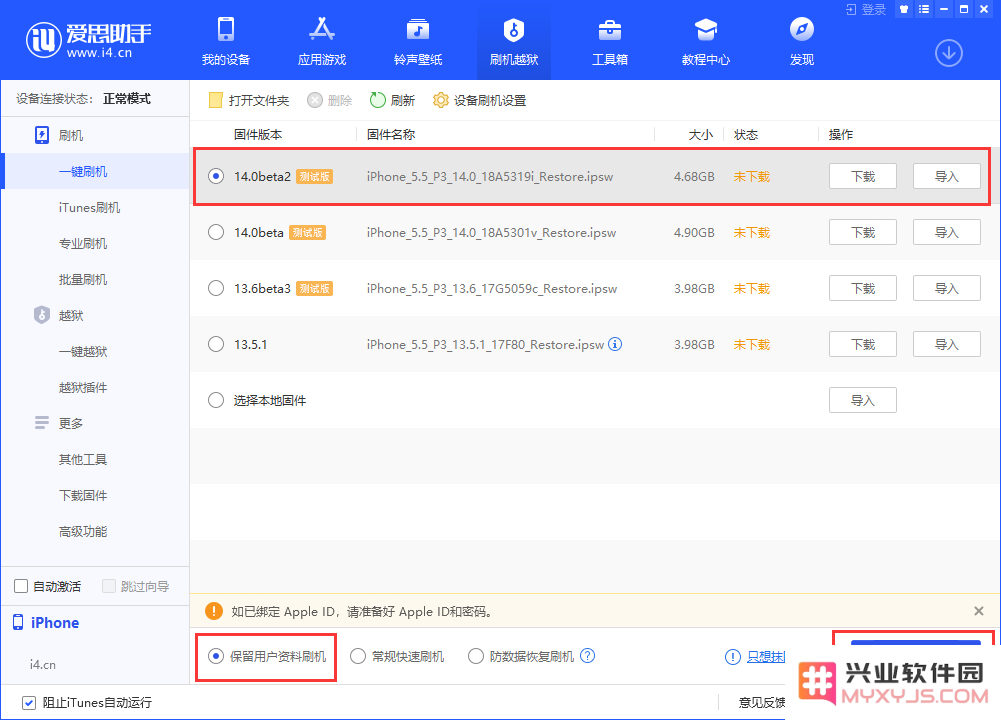Dismiss the Apple ID warning banner
Screen dimensions: 1001x720
[979, 611]
